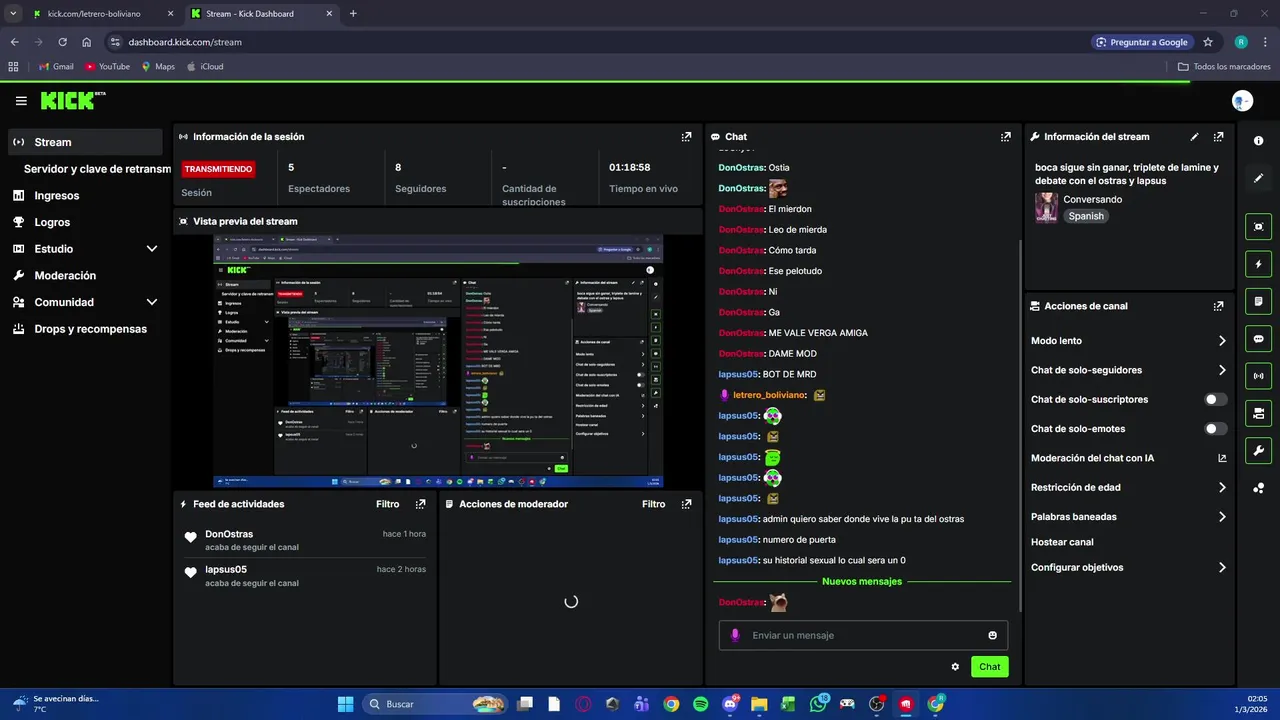Screen dimensions: 1280x720
Task: Open the Moderación del chat con IA external link
Action: click(1222, 458)
